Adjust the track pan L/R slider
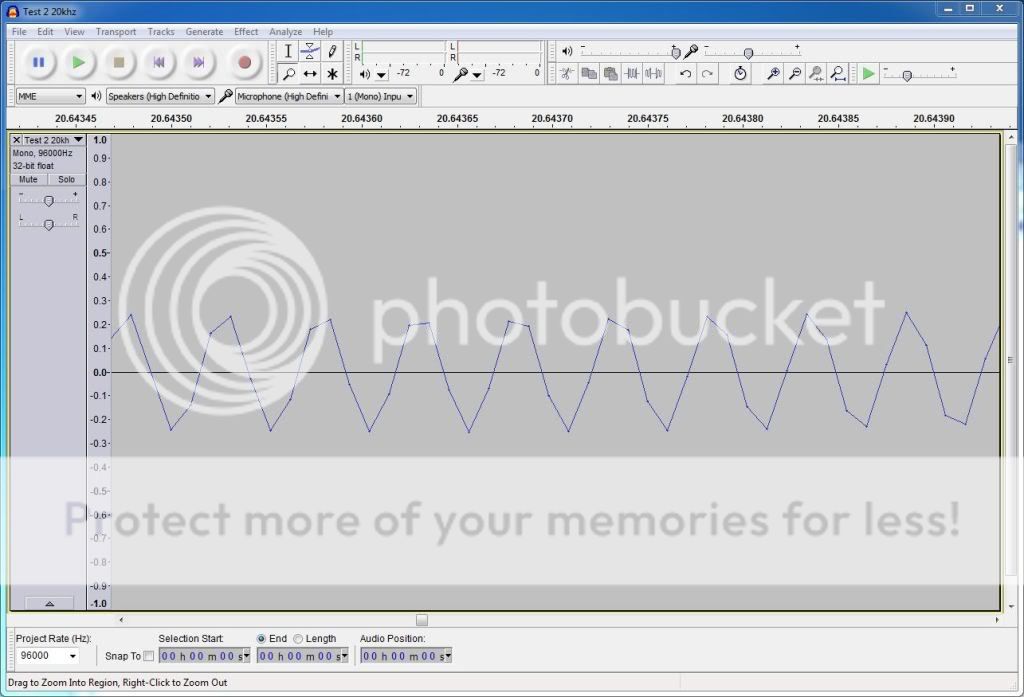 tap(48, 224)
